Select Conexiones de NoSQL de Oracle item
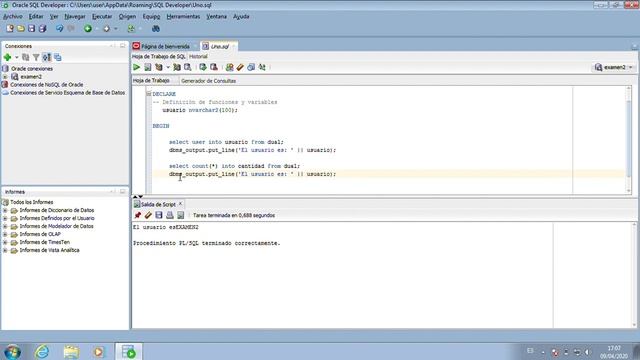This screenshot has width=640, height=360. 47,84
